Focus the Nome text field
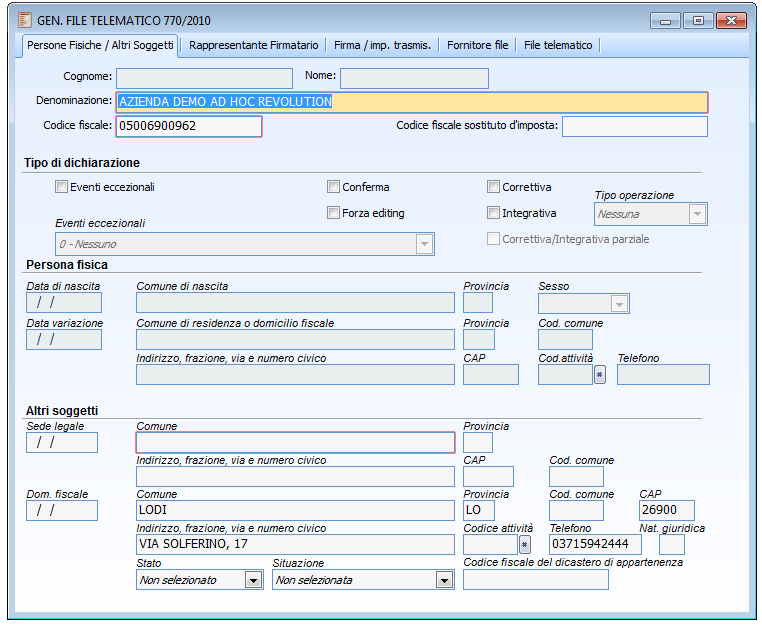The width and height of the screenshot is (762, 625). point(415,78)
